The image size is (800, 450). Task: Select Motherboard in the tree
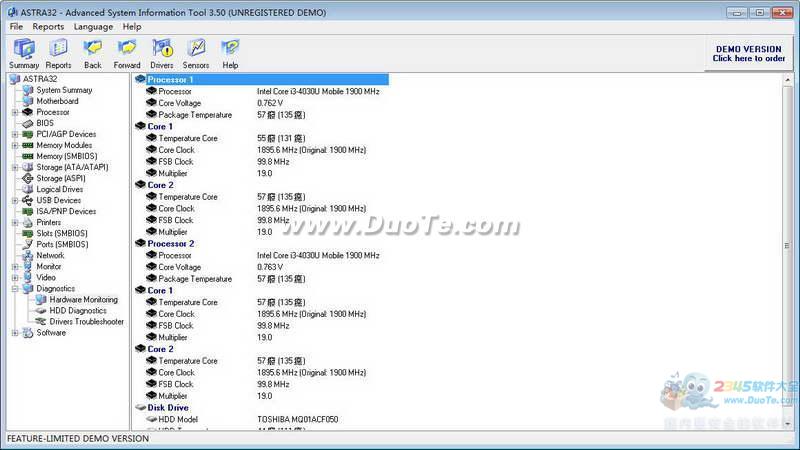[x=57, y=101]
